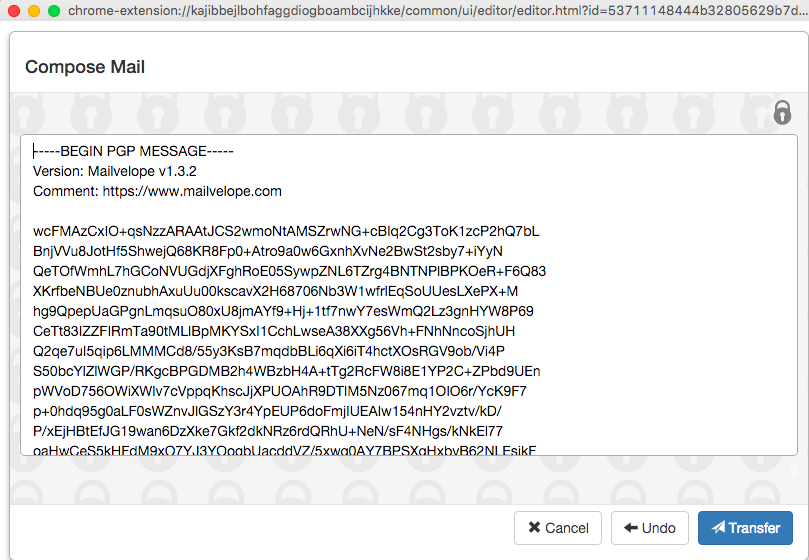809x560 pixels.
Task: Click the Version: Mailvelope v1.3.2 line
Action: click(115, 171)
